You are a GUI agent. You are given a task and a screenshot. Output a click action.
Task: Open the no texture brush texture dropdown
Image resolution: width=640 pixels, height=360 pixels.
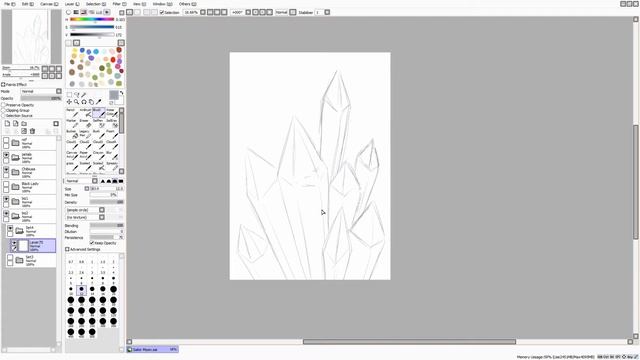tap(102, 217)
